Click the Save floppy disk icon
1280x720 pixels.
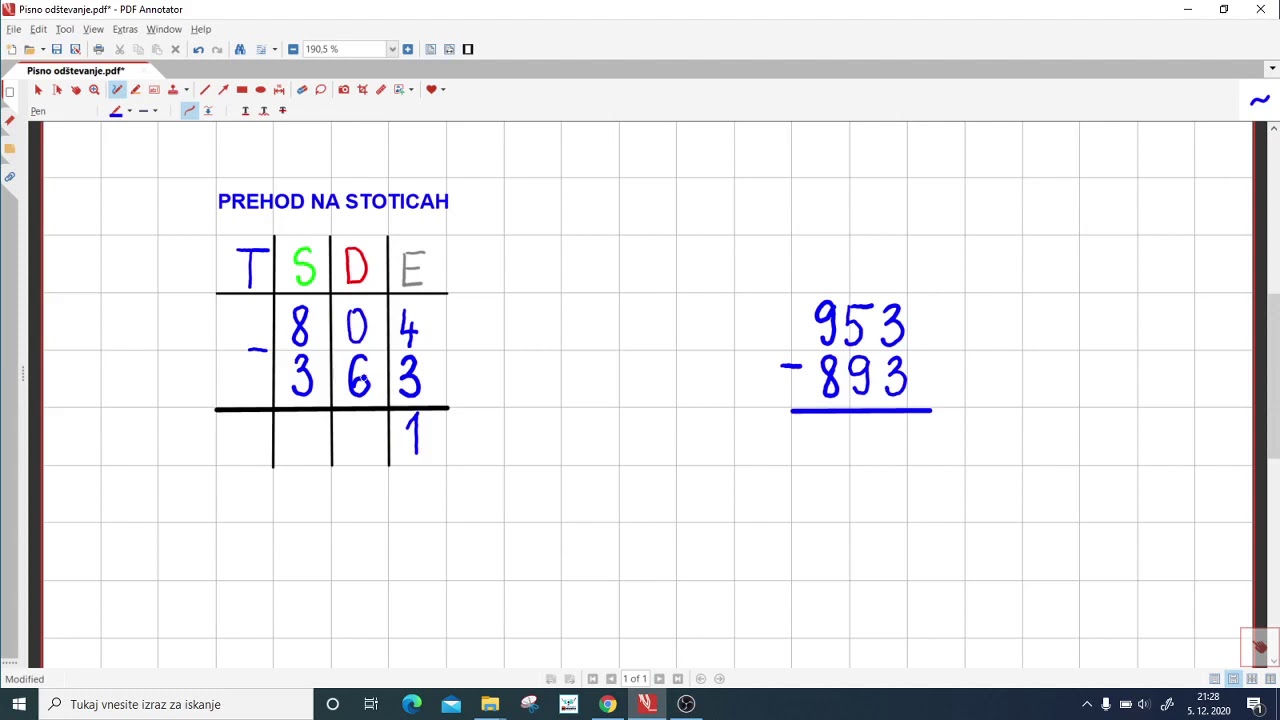[x=56, y=49]
